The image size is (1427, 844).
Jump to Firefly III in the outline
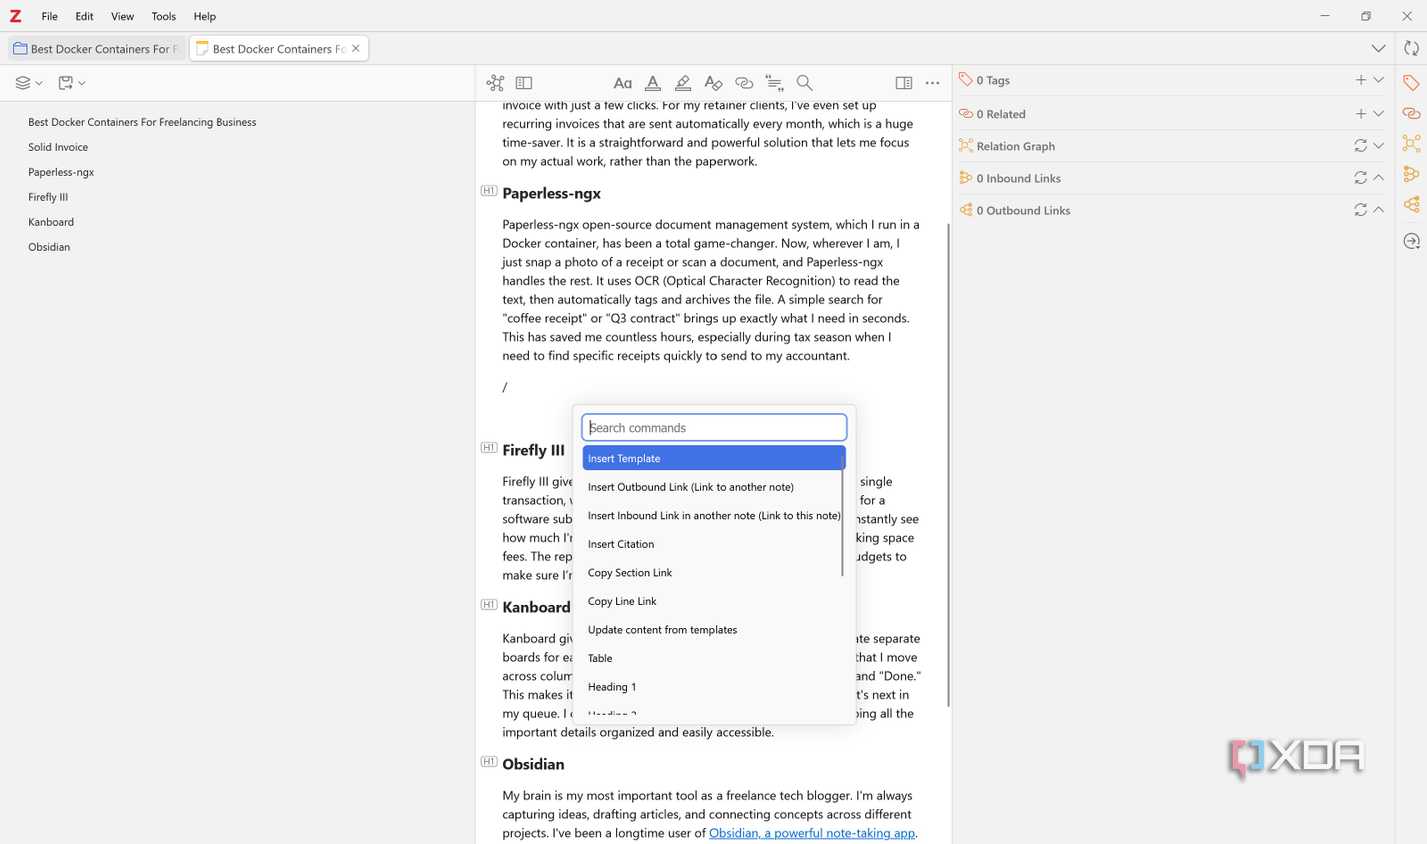tap(48, 197)
